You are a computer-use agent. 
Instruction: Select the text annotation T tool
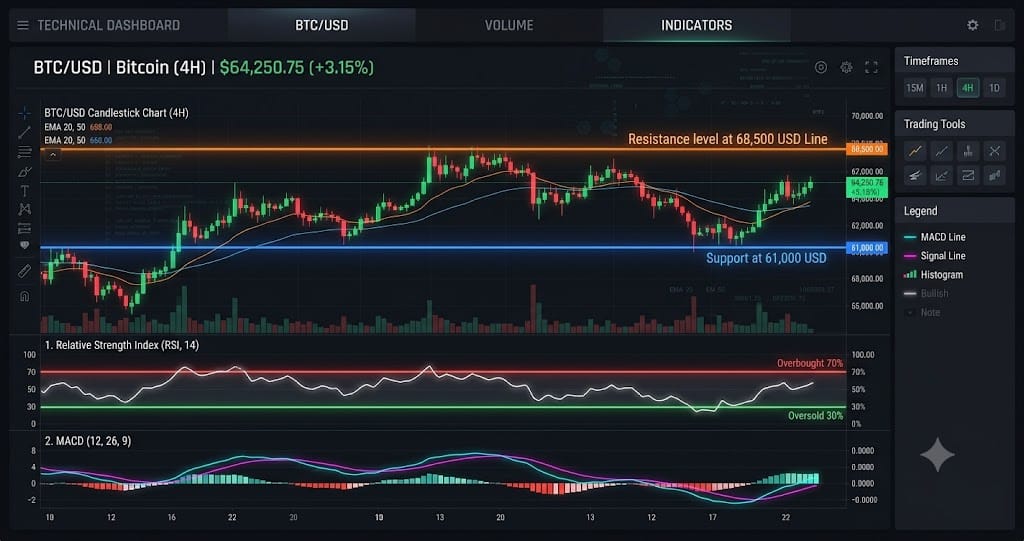[x=24, y=191]
